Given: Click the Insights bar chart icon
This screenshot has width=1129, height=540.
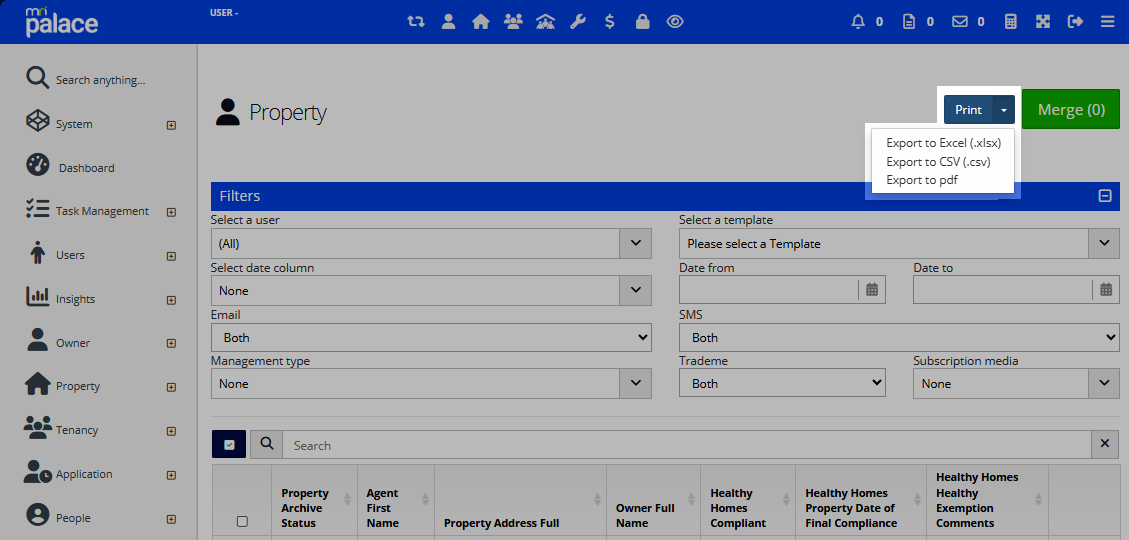Looking at the screenshot, I should click(37, 297).
